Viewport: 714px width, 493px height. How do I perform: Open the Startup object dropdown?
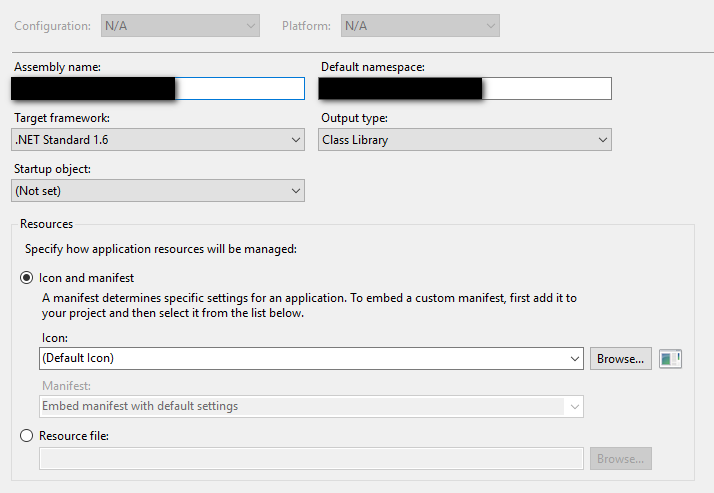(158, 191)
